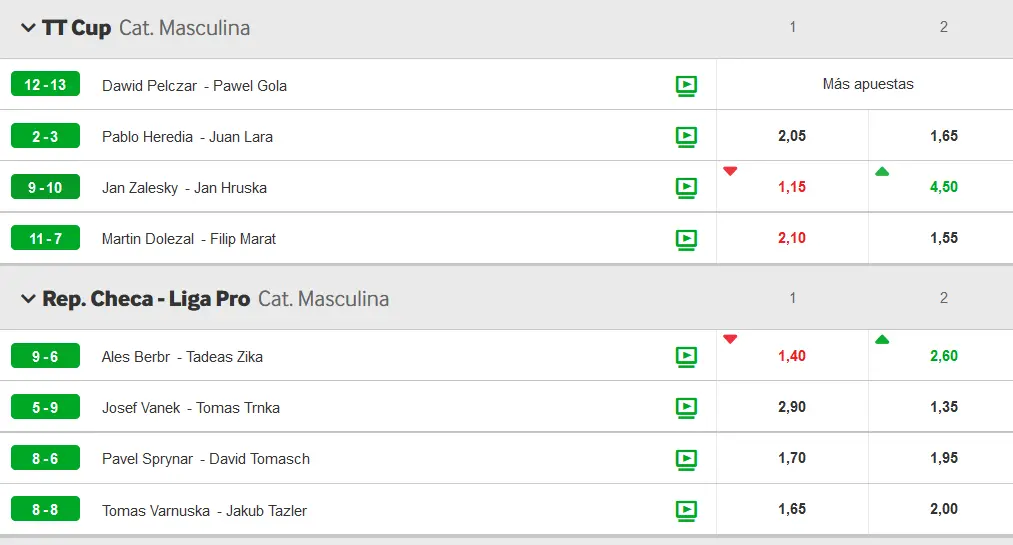
Task: Click live video icon for Dolezal - Marat
Action: coord(686,238)
